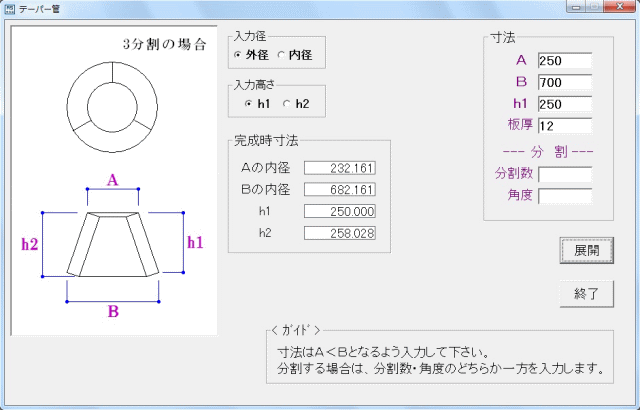The image size is (640, 410).
Task: Click the guide text 寸法はA<Bとなるよう入力して下さい
Action: 383,352
